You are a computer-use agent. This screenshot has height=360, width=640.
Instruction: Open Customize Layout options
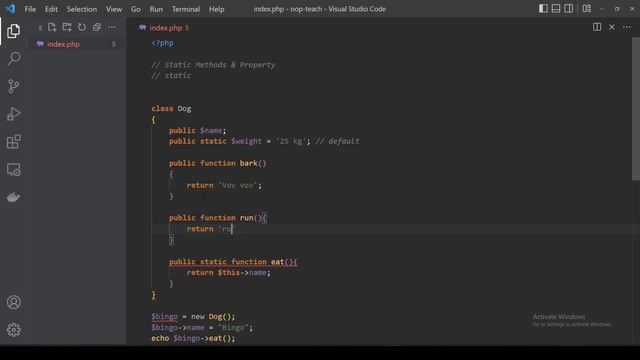point(587,9)
